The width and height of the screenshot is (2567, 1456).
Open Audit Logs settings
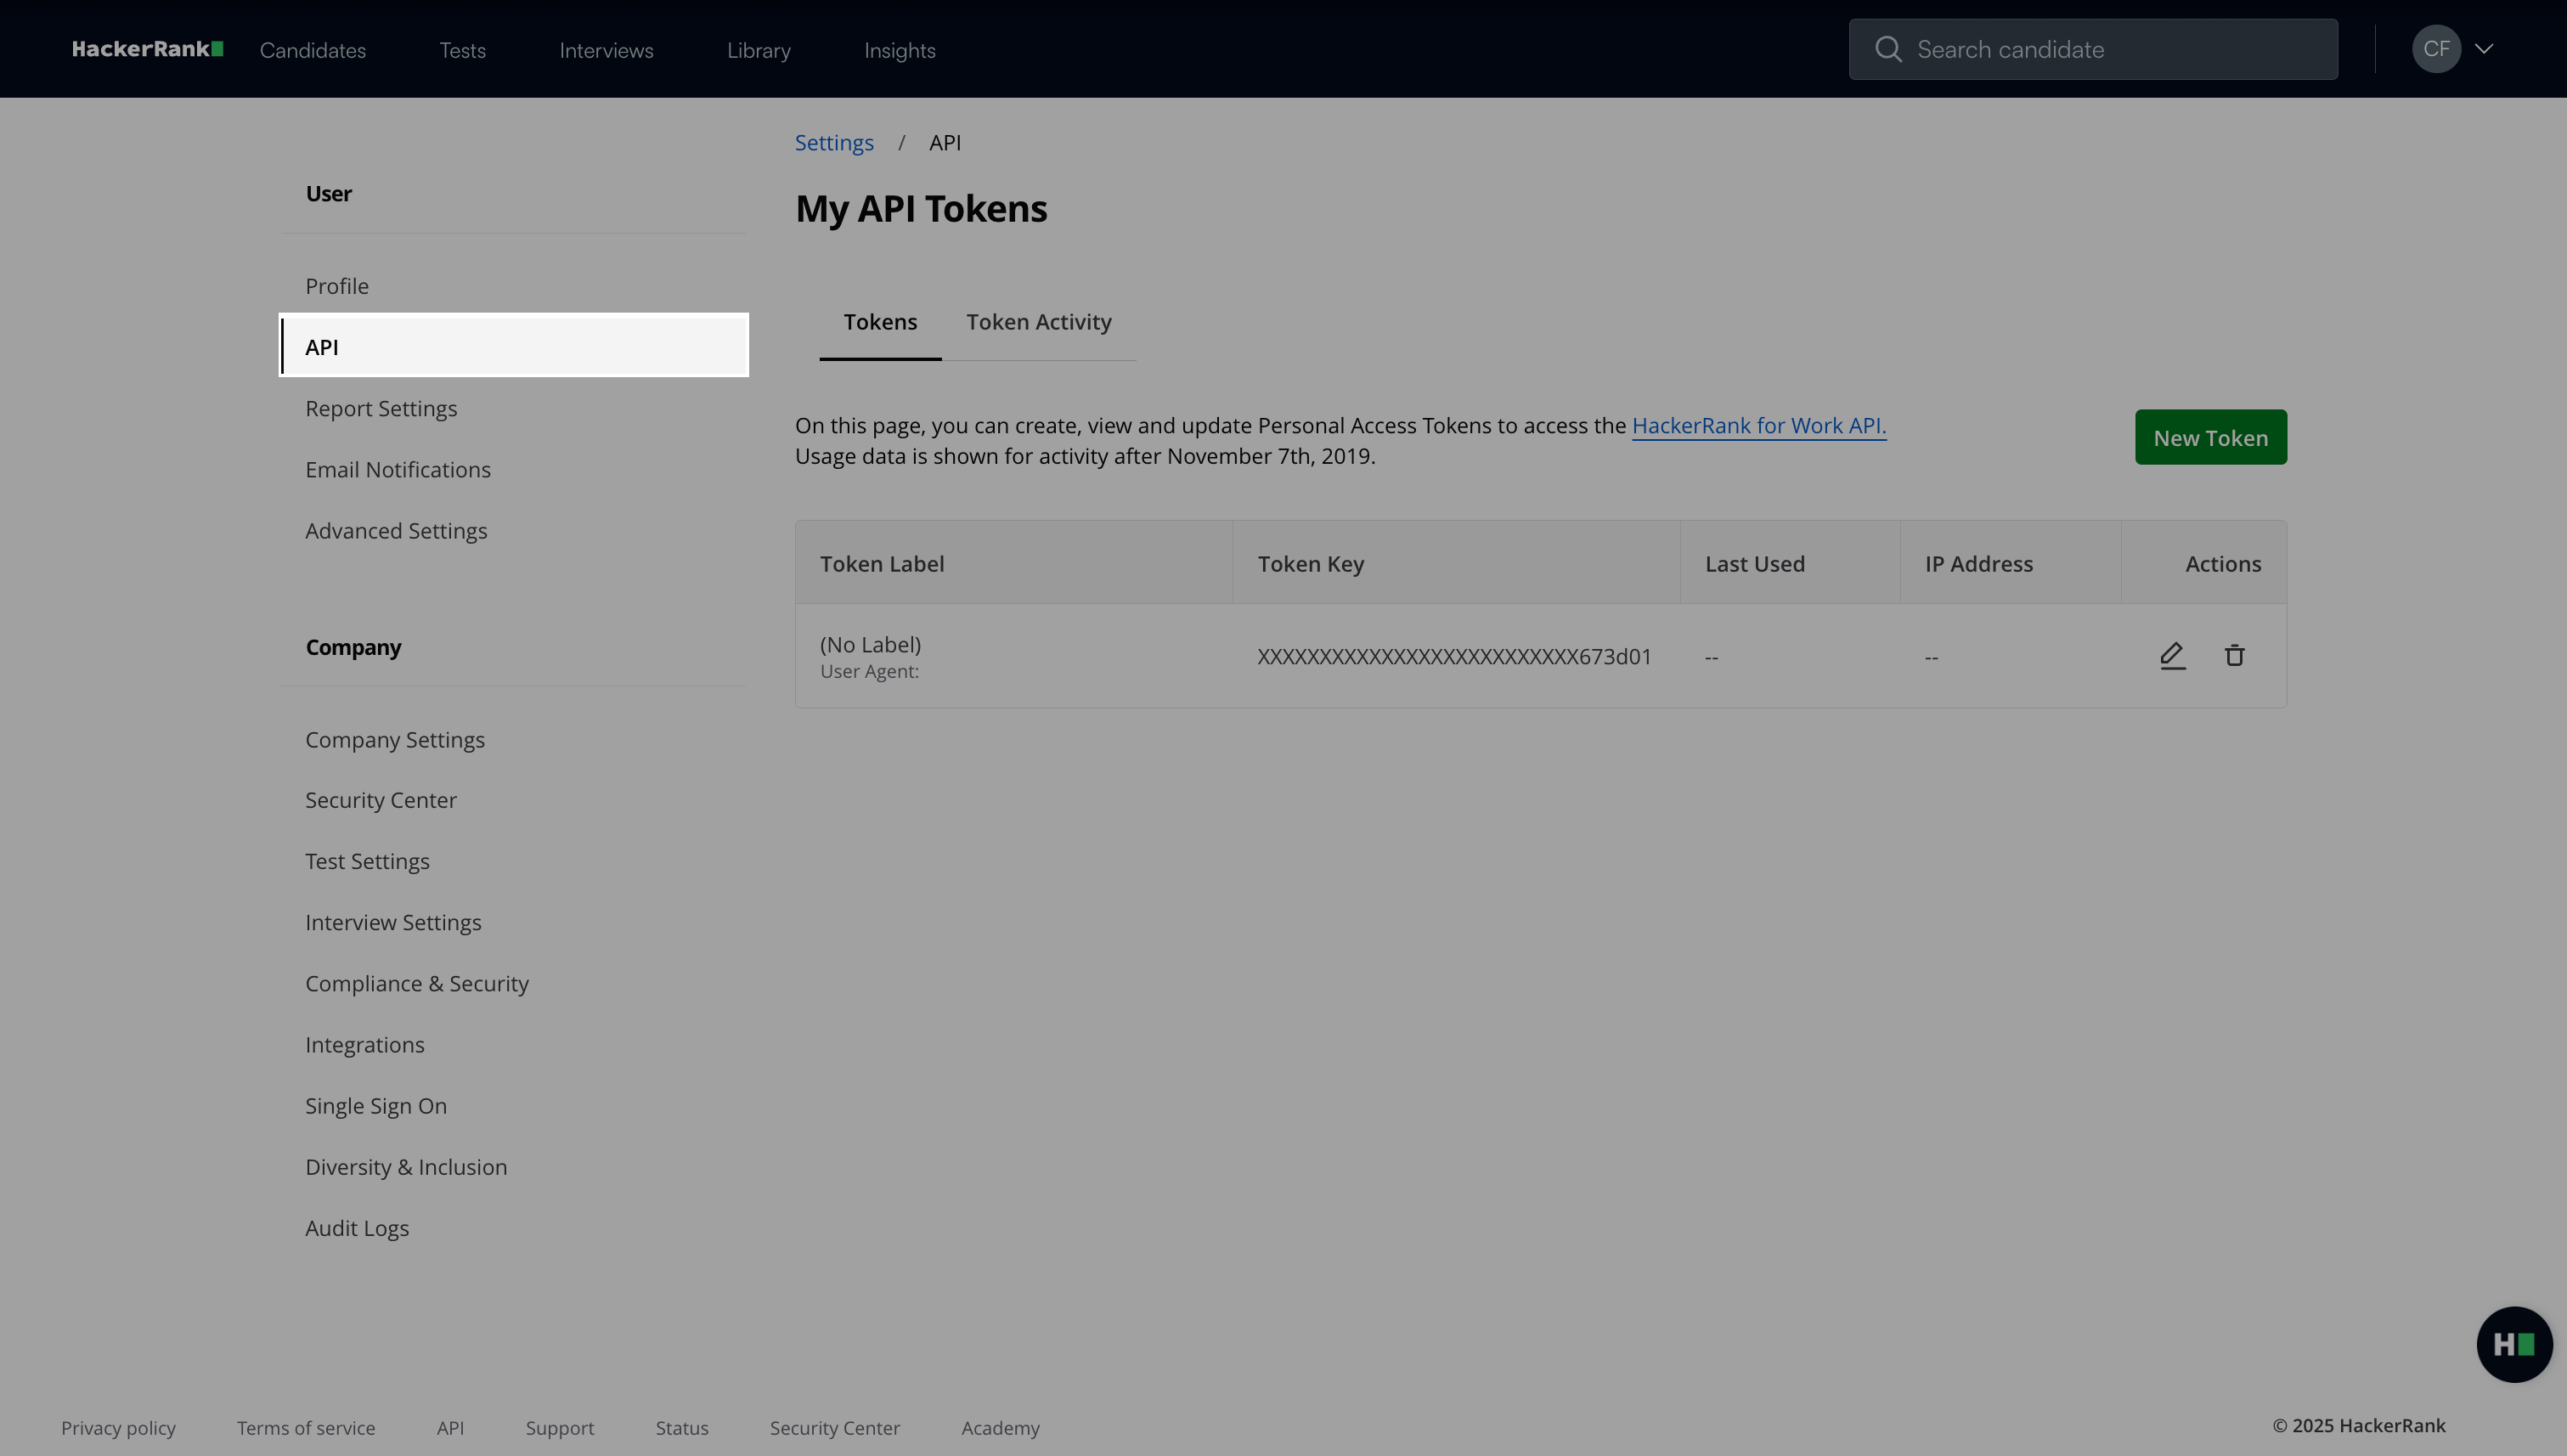357,1228
